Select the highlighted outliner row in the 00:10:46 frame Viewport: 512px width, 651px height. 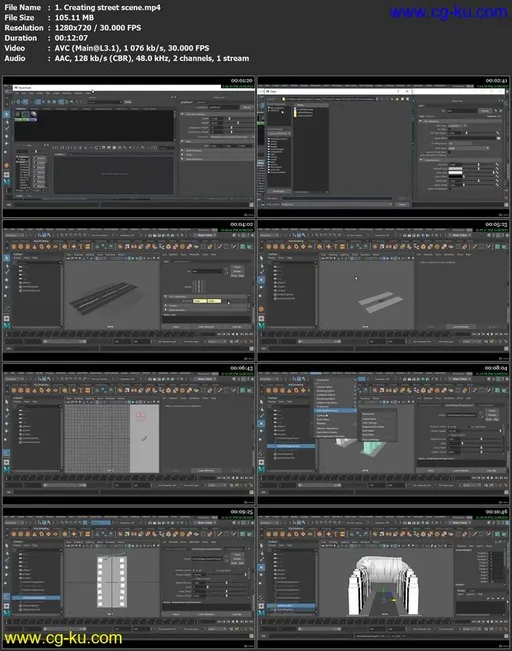(291, 605)
